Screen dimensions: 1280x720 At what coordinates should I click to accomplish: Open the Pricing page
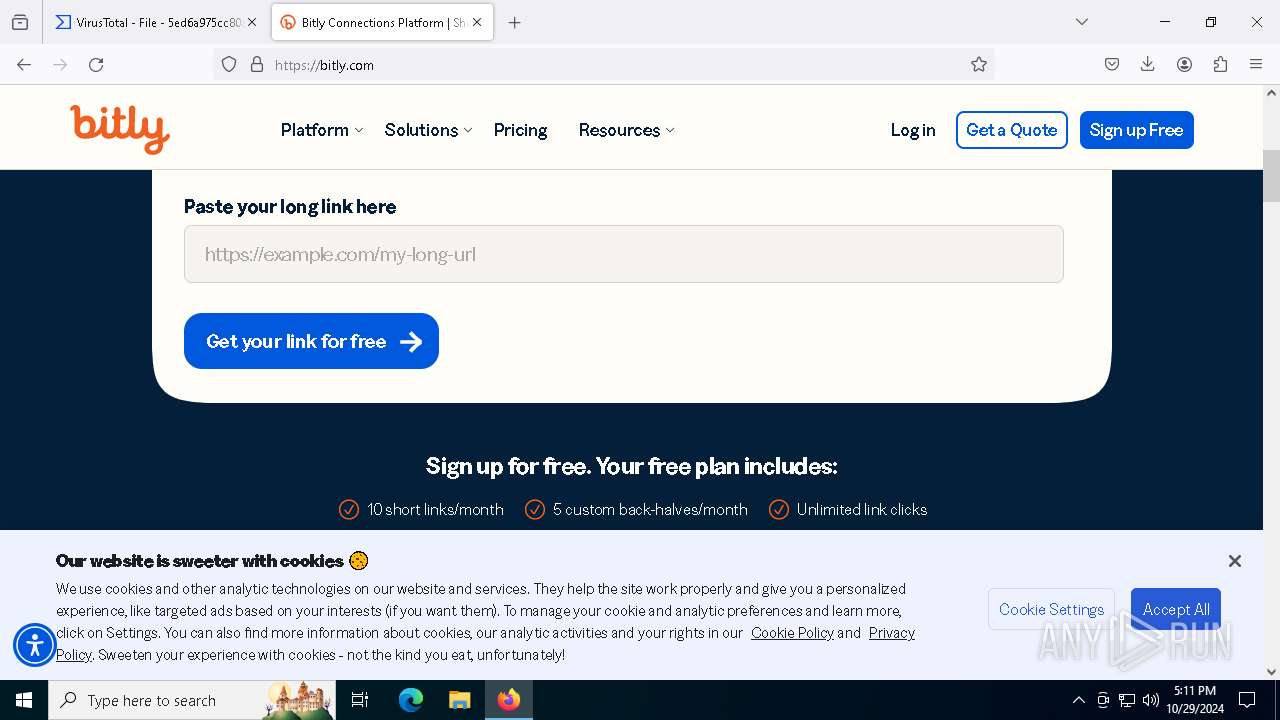pyautogui.click(x=520, y=130)
